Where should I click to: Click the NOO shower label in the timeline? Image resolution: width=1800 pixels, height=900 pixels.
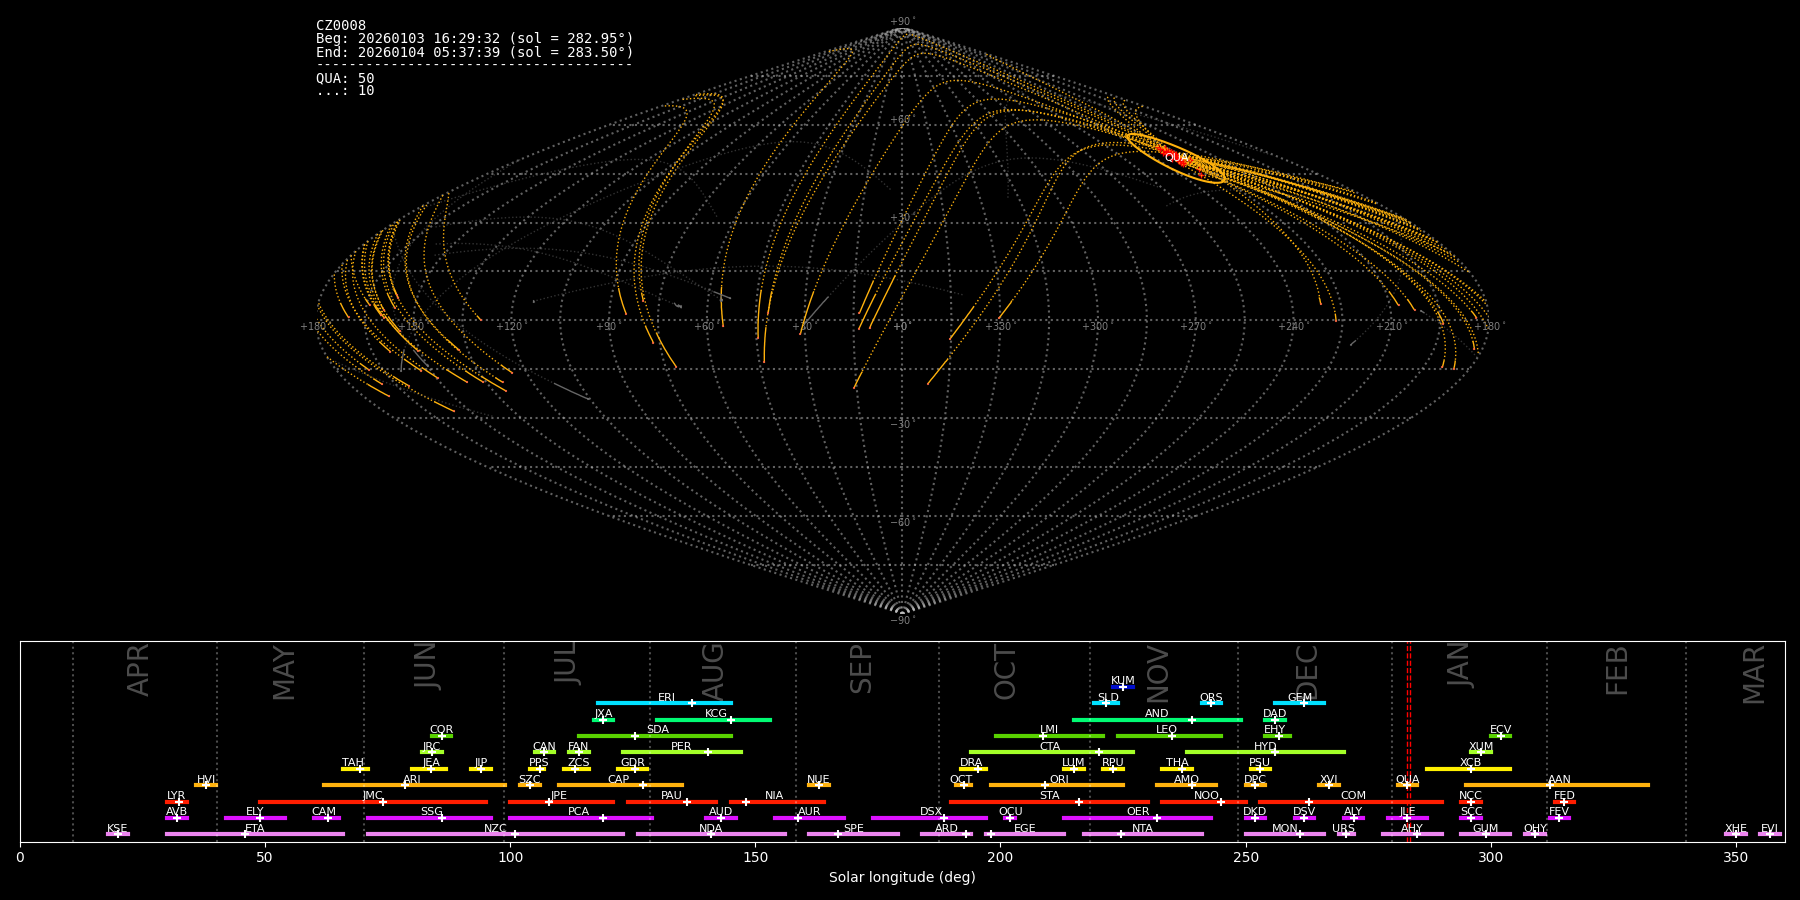click(1206, 796)
